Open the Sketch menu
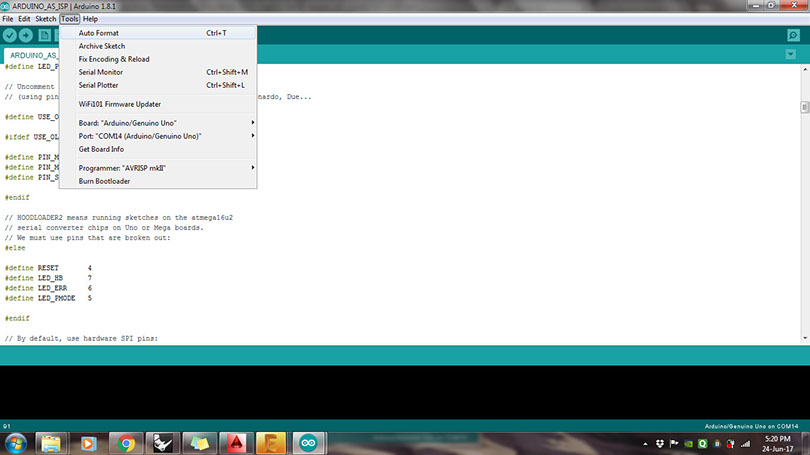The width and height of the screenshot is (810, 455). point(45,19)
